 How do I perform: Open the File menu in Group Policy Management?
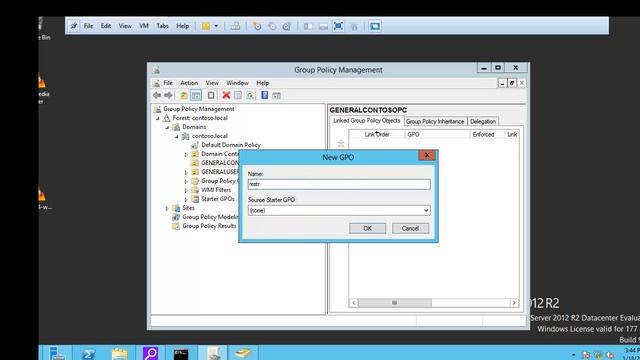pos(168,83)
